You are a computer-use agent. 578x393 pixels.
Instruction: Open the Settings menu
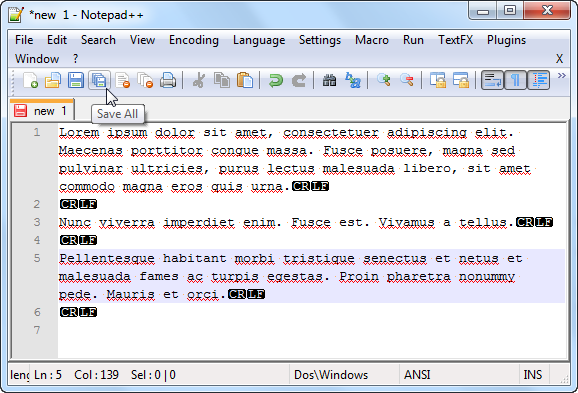(x=320, y=40)
